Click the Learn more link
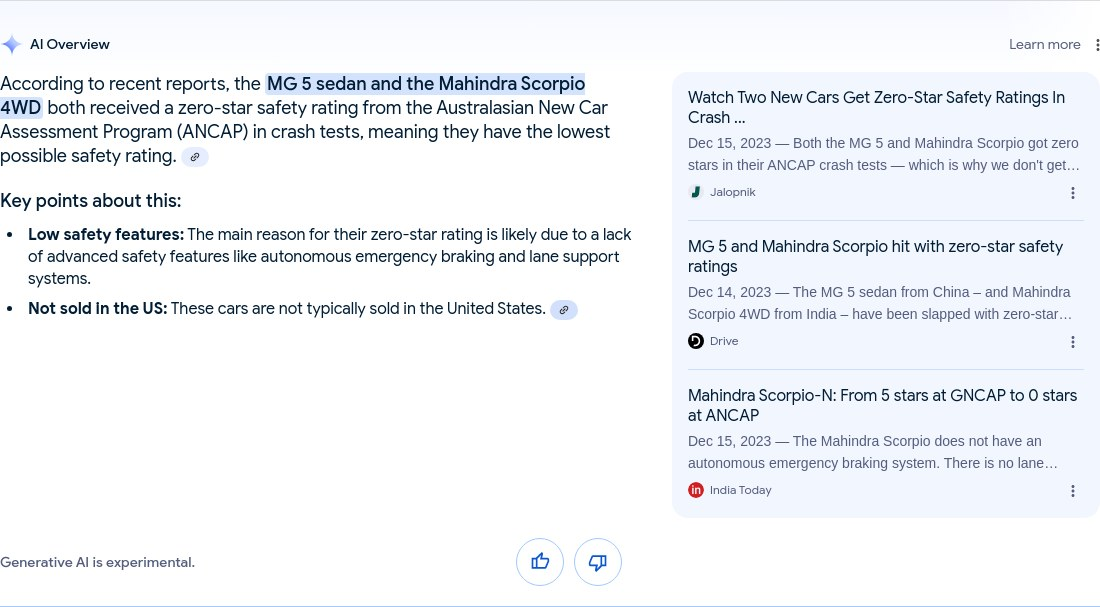Image resolution: width=1100 pixels, height=607 pixels. point(1045,44)
